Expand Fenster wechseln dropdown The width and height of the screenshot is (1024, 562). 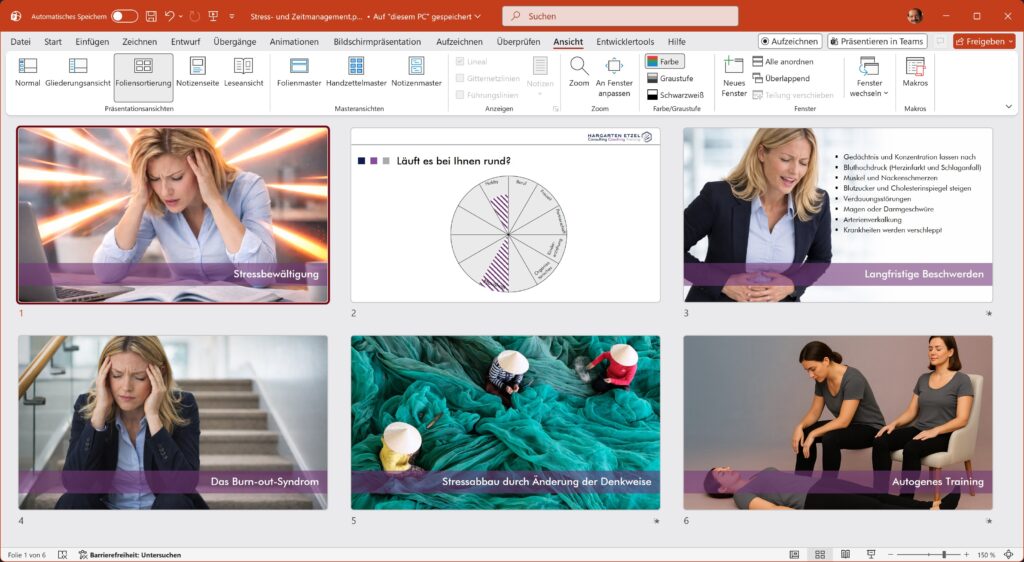(x=869, y=76)
